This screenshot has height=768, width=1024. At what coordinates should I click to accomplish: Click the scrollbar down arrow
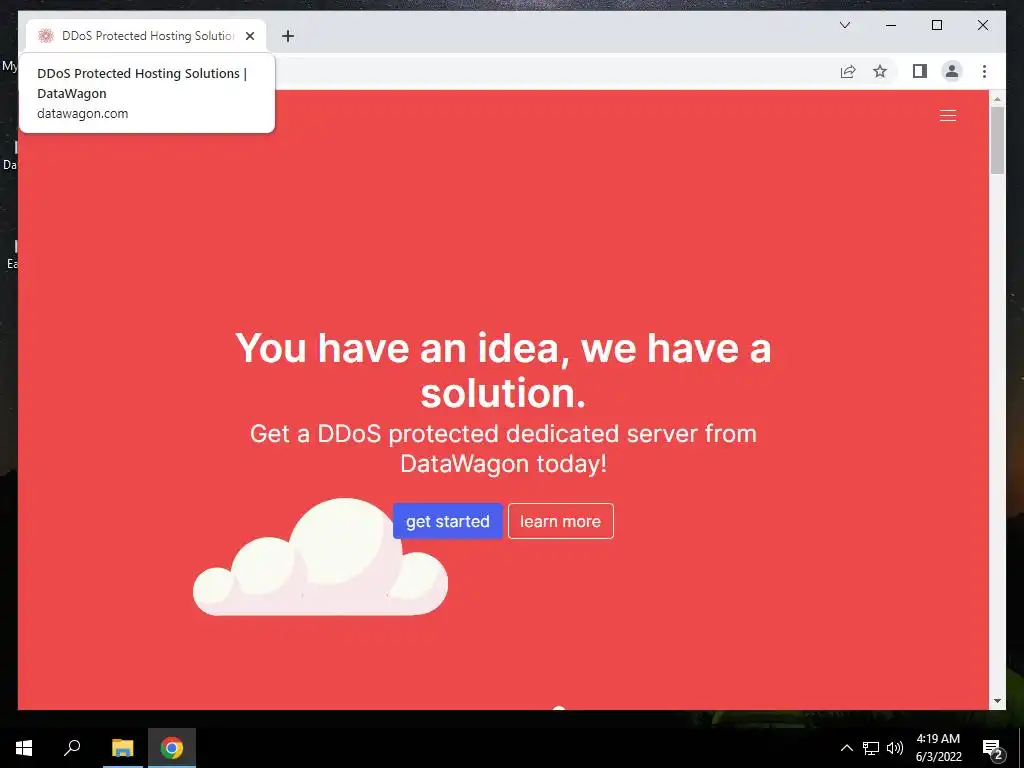click(x=997, y=701)
